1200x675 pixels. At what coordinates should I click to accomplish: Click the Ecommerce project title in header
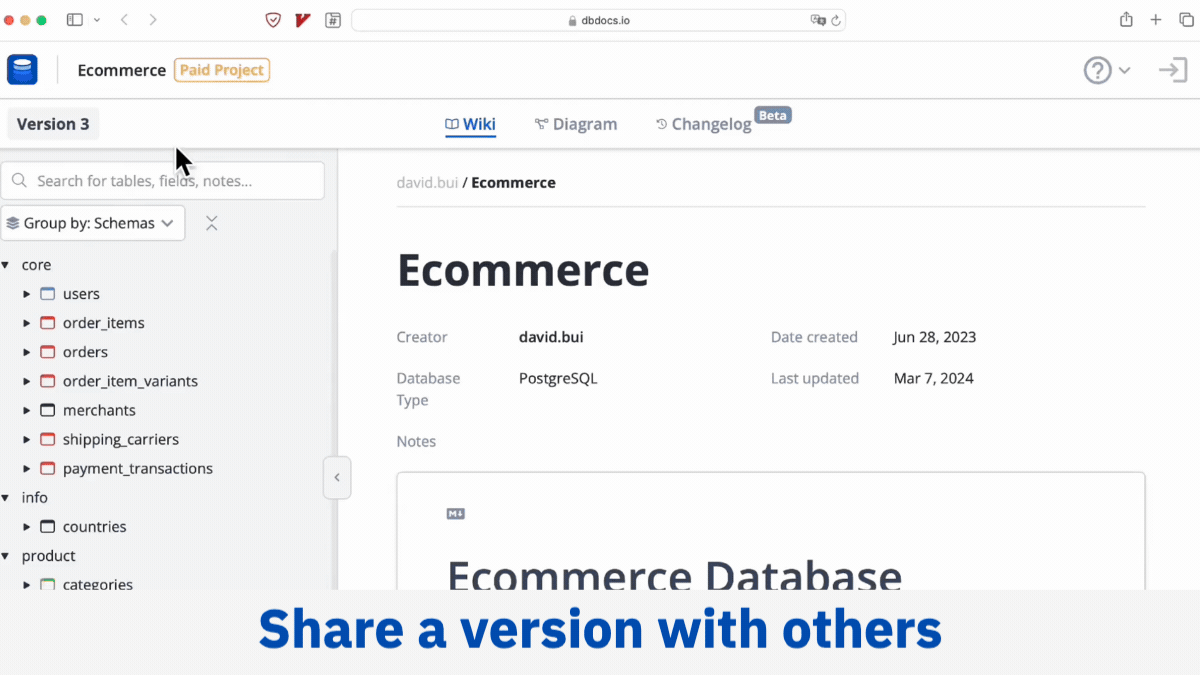point(121,70)
